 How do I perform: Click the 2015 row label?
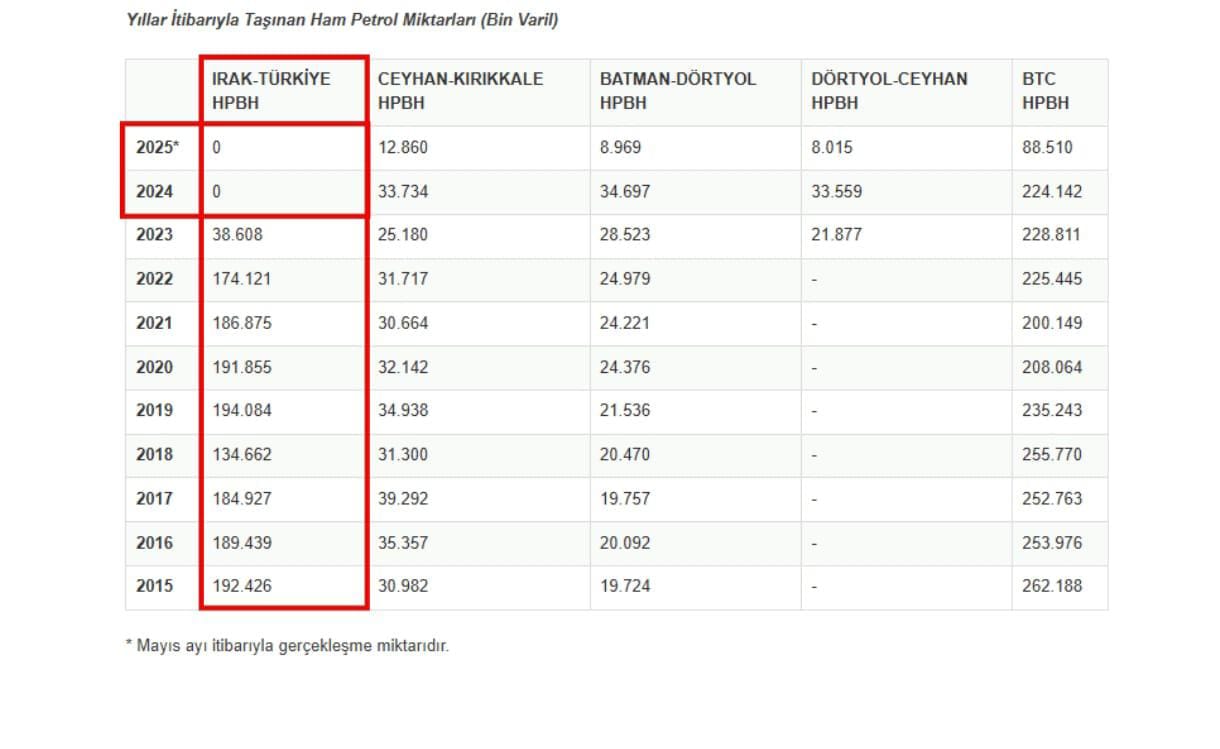pyautogui.click(x=154, y=586)
